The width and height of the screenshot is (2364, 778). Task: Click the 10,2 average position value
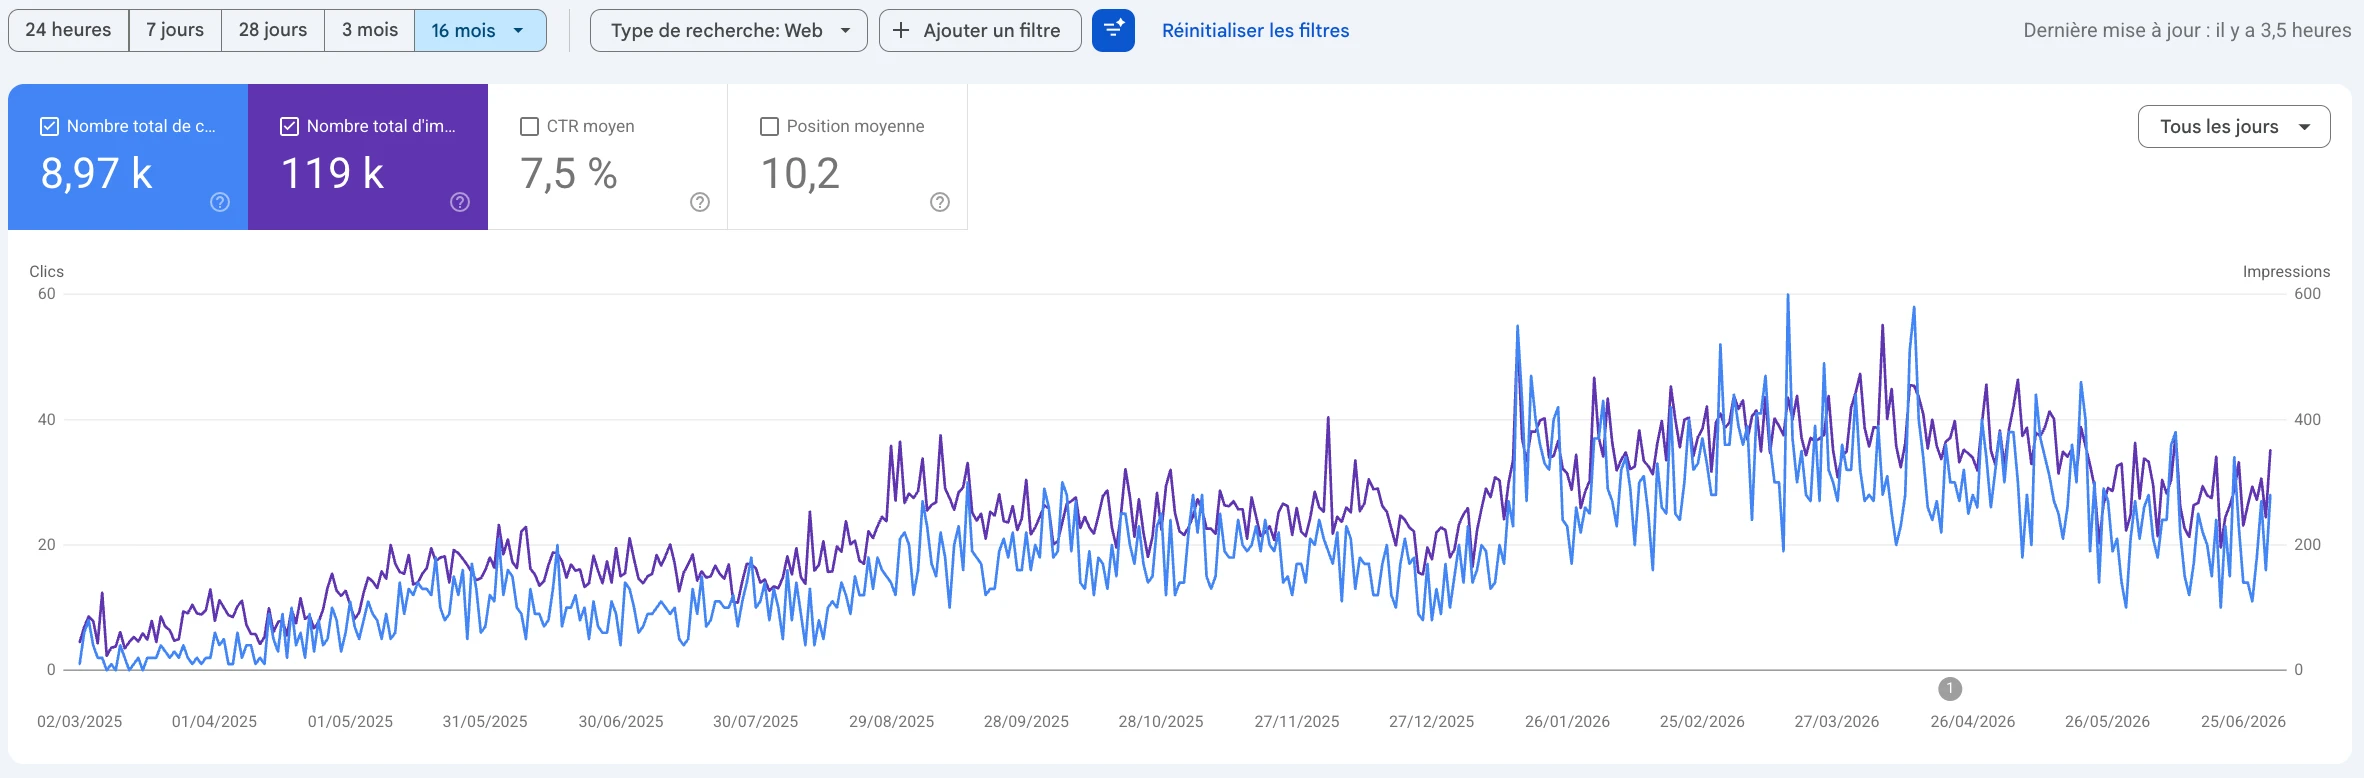(x=800, y=173)
